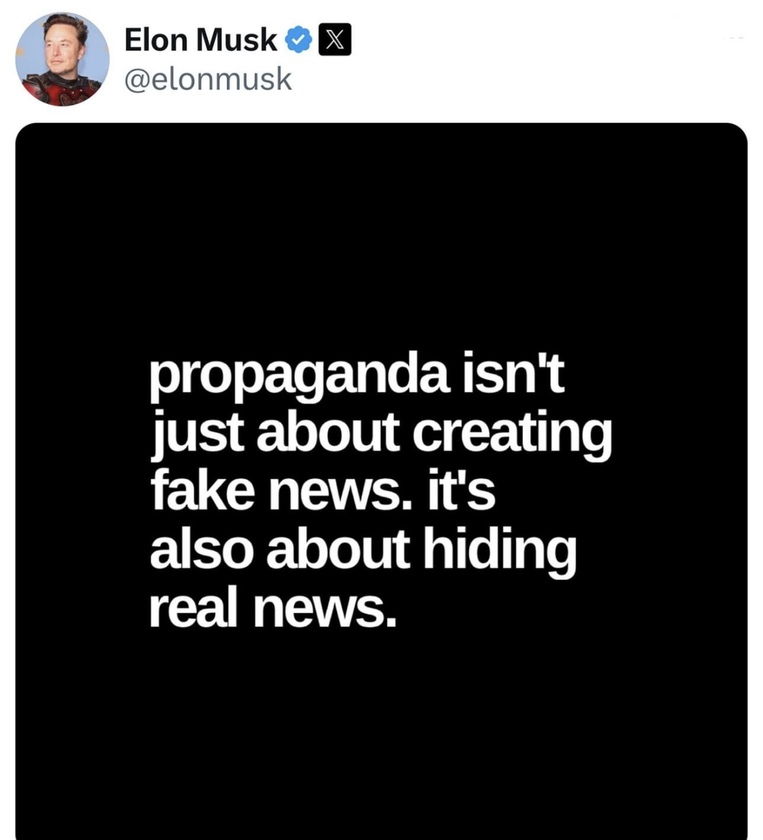Click the word "about" before "creating"

click(328, 430)
